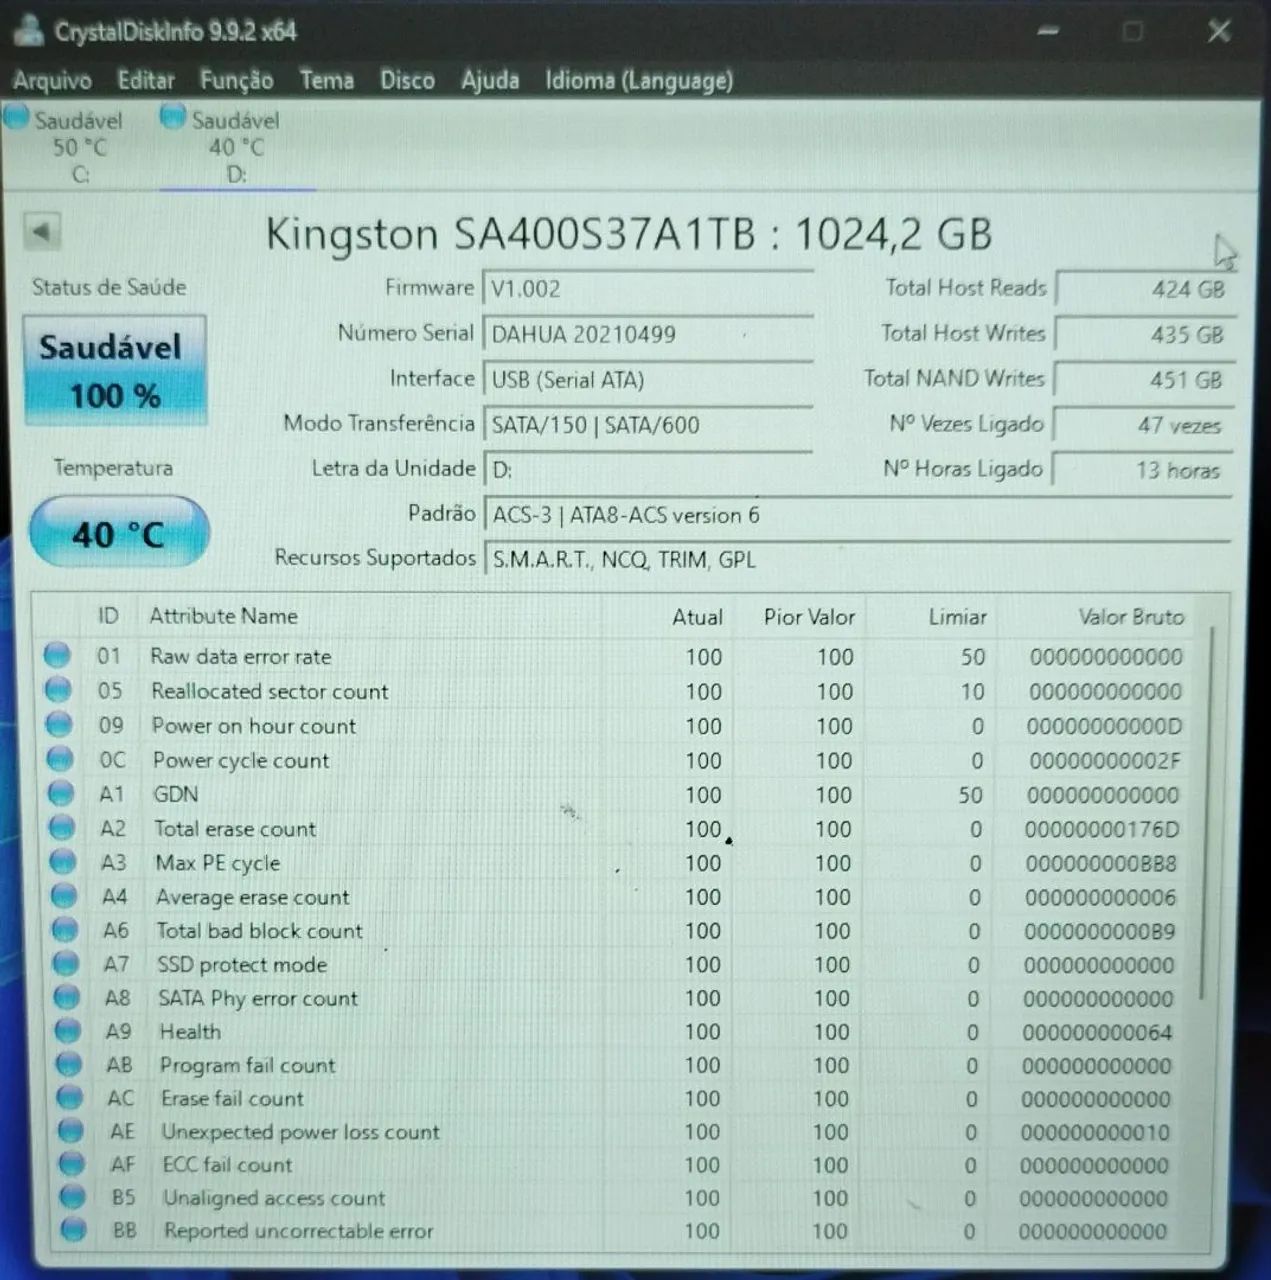Screen dimensions: 1271x1280
Task: Click status icon for Program fail count
Action: pyautogui.click(x=69, y=1064)
